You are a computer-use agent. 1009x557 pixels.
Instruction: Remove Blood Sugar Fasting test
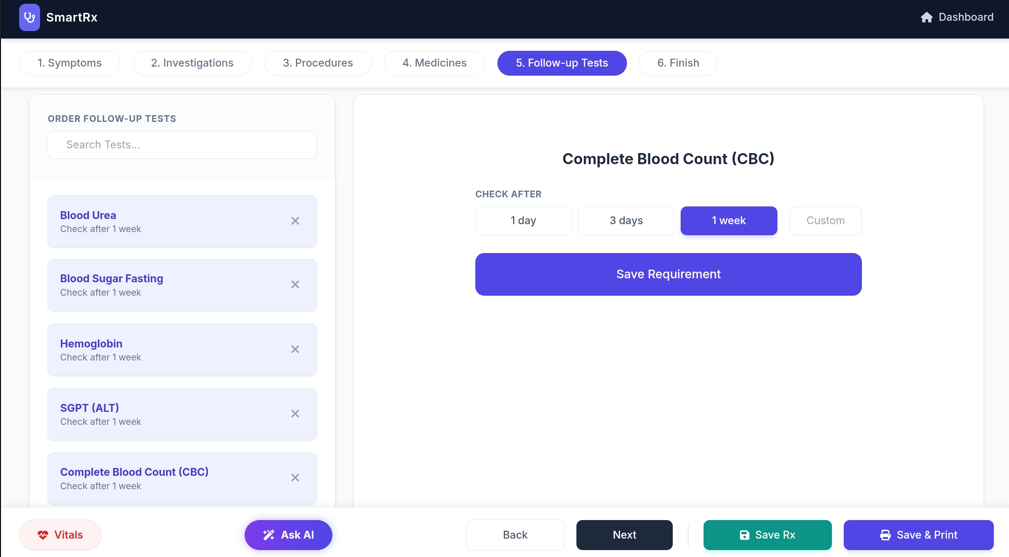tap(295, 285)
